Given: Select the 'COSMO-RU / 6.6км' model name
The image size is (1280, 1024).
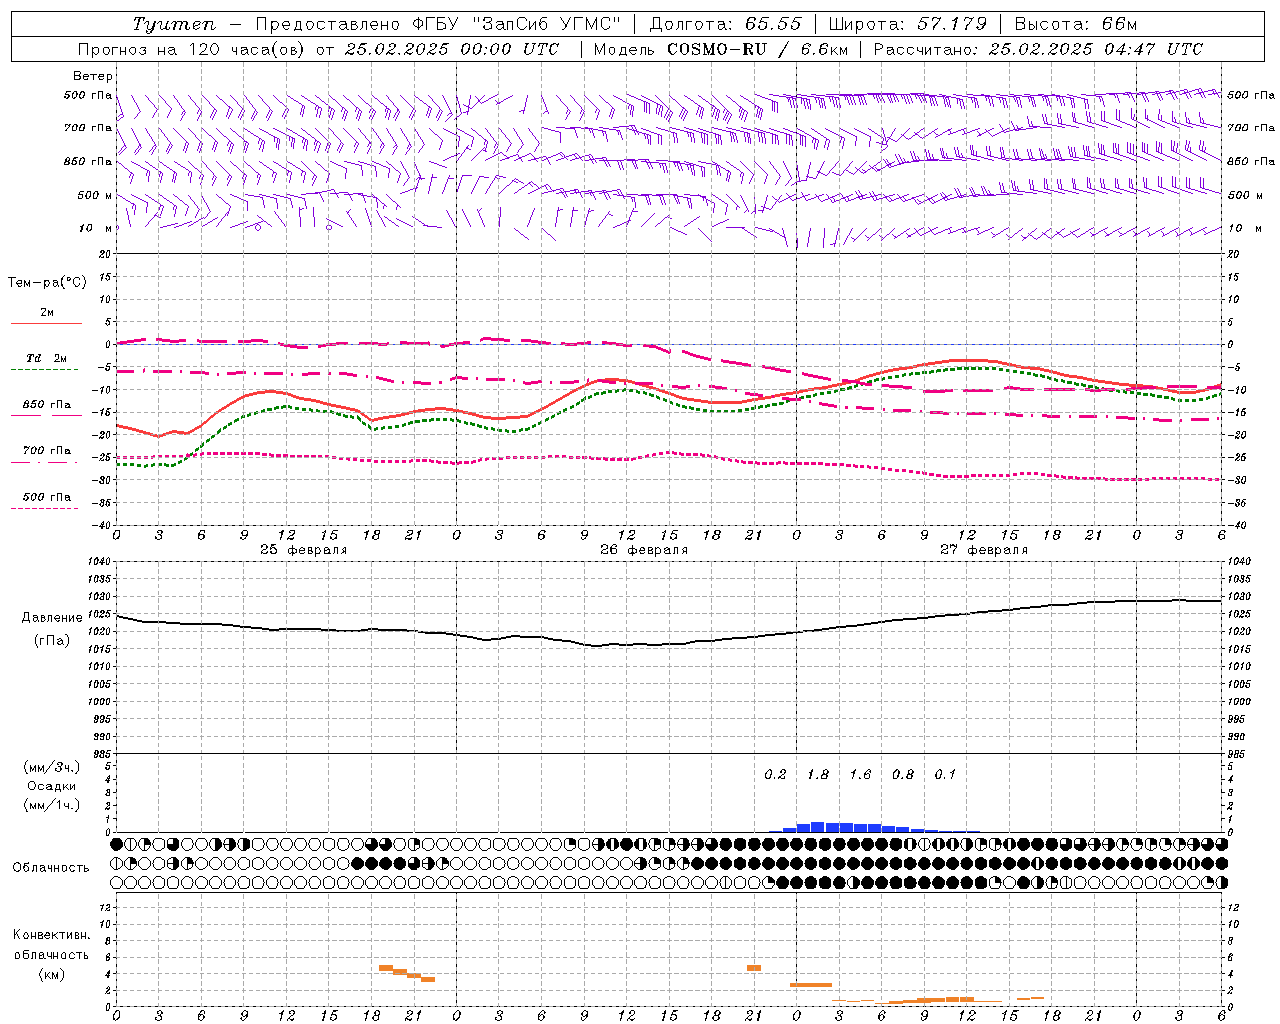Looking at the screenshot, I should (x=757, y=49).
